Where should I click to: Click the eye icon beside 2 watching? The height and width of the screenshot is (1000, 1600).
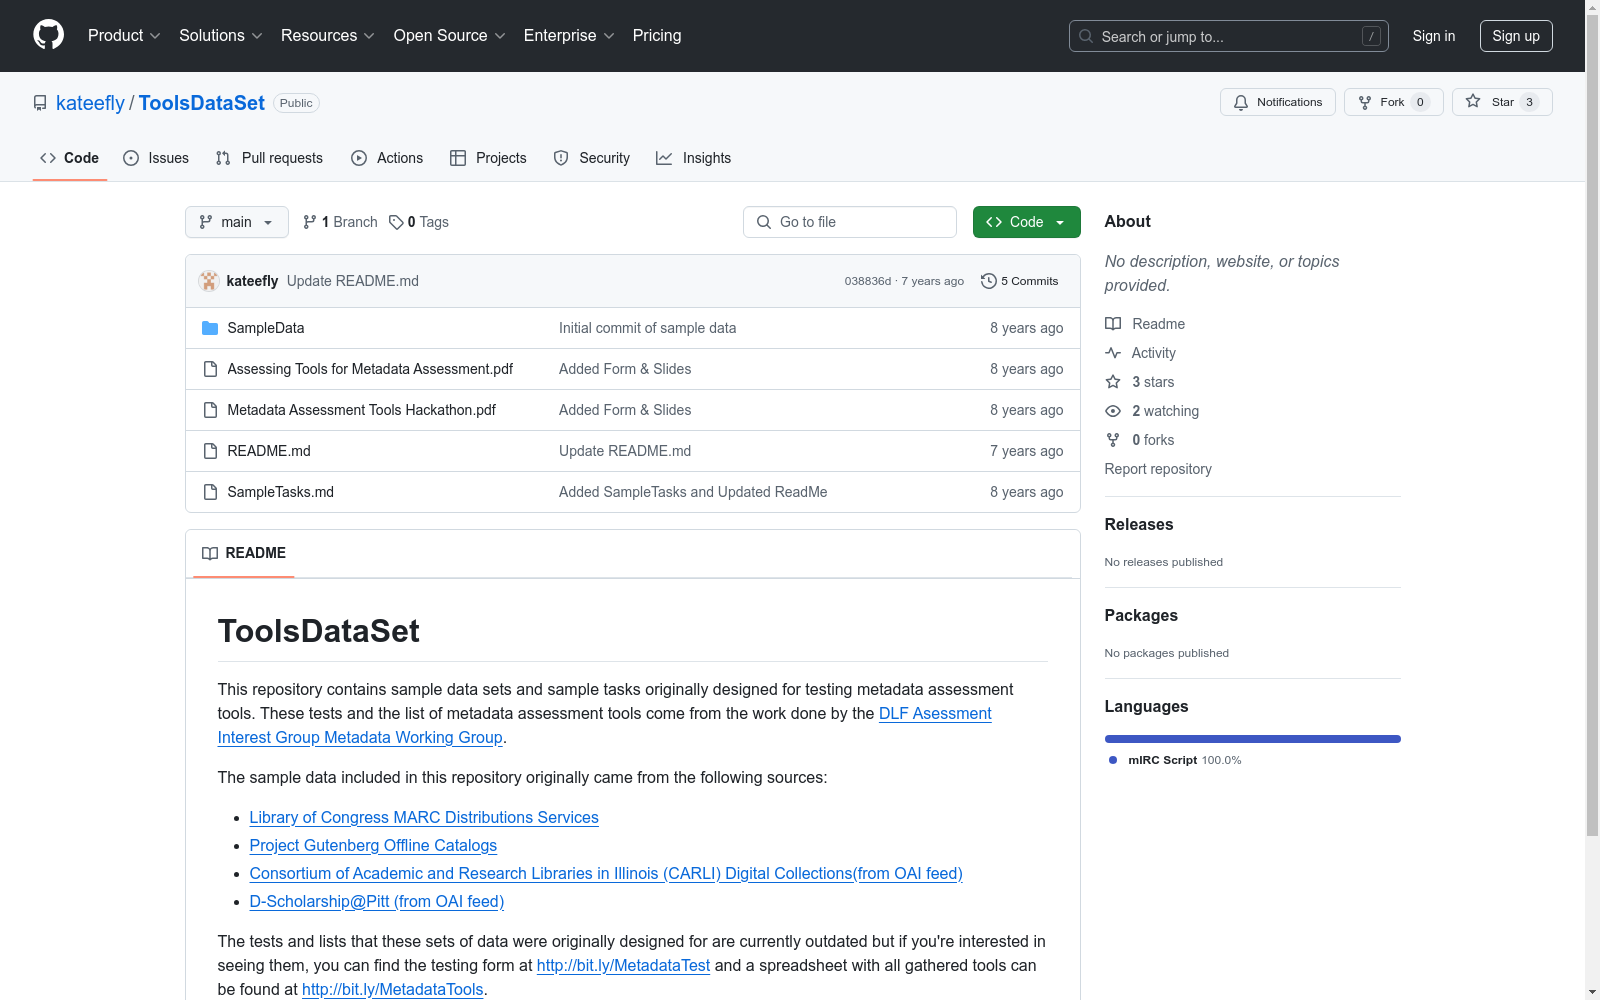1113,411
